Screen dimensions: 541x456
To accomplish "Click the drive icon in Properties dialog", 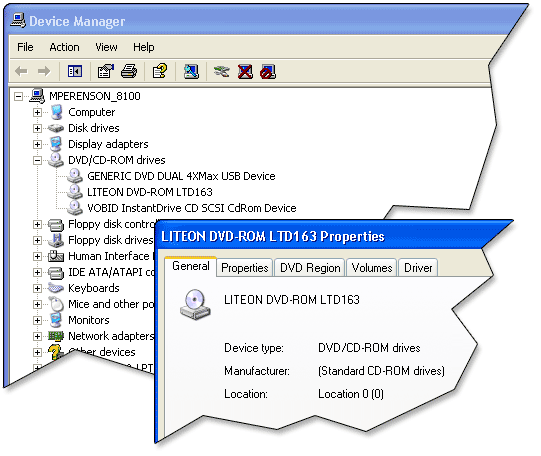I will (195, 305).
